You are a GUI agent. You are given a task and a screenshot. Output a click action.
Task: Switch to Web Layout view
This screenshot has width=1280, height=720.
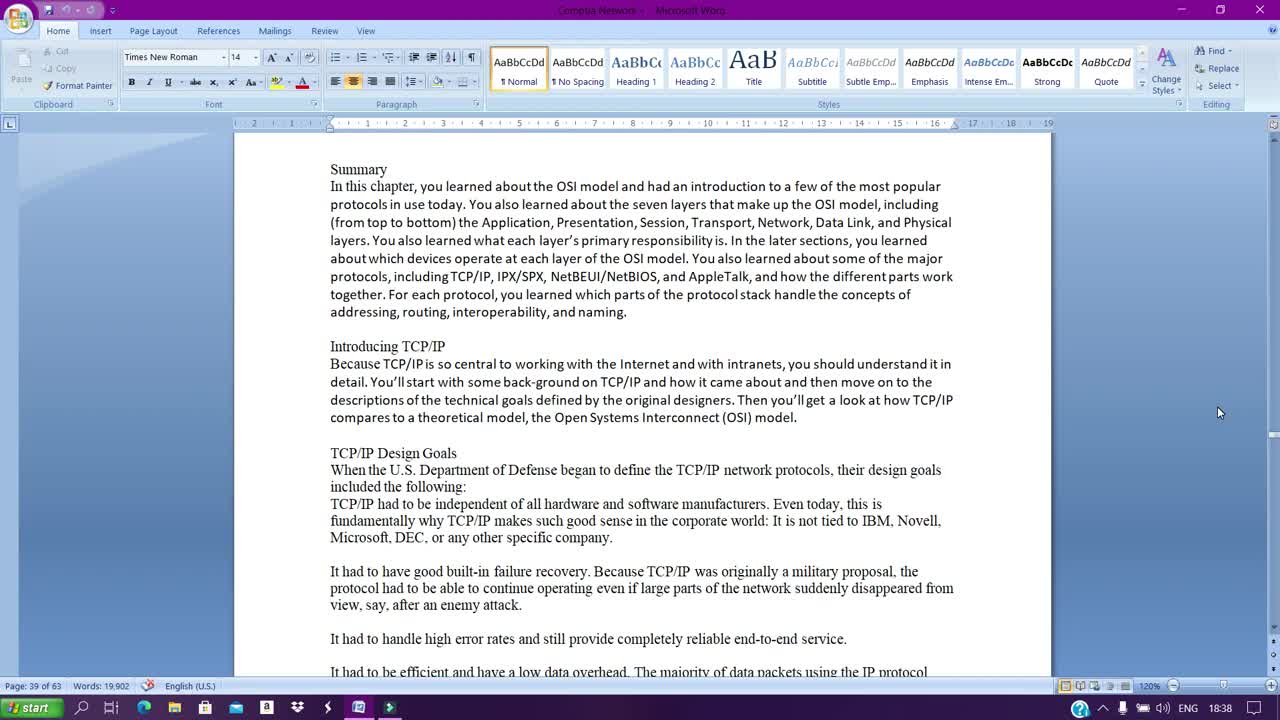click(1096, 686)
